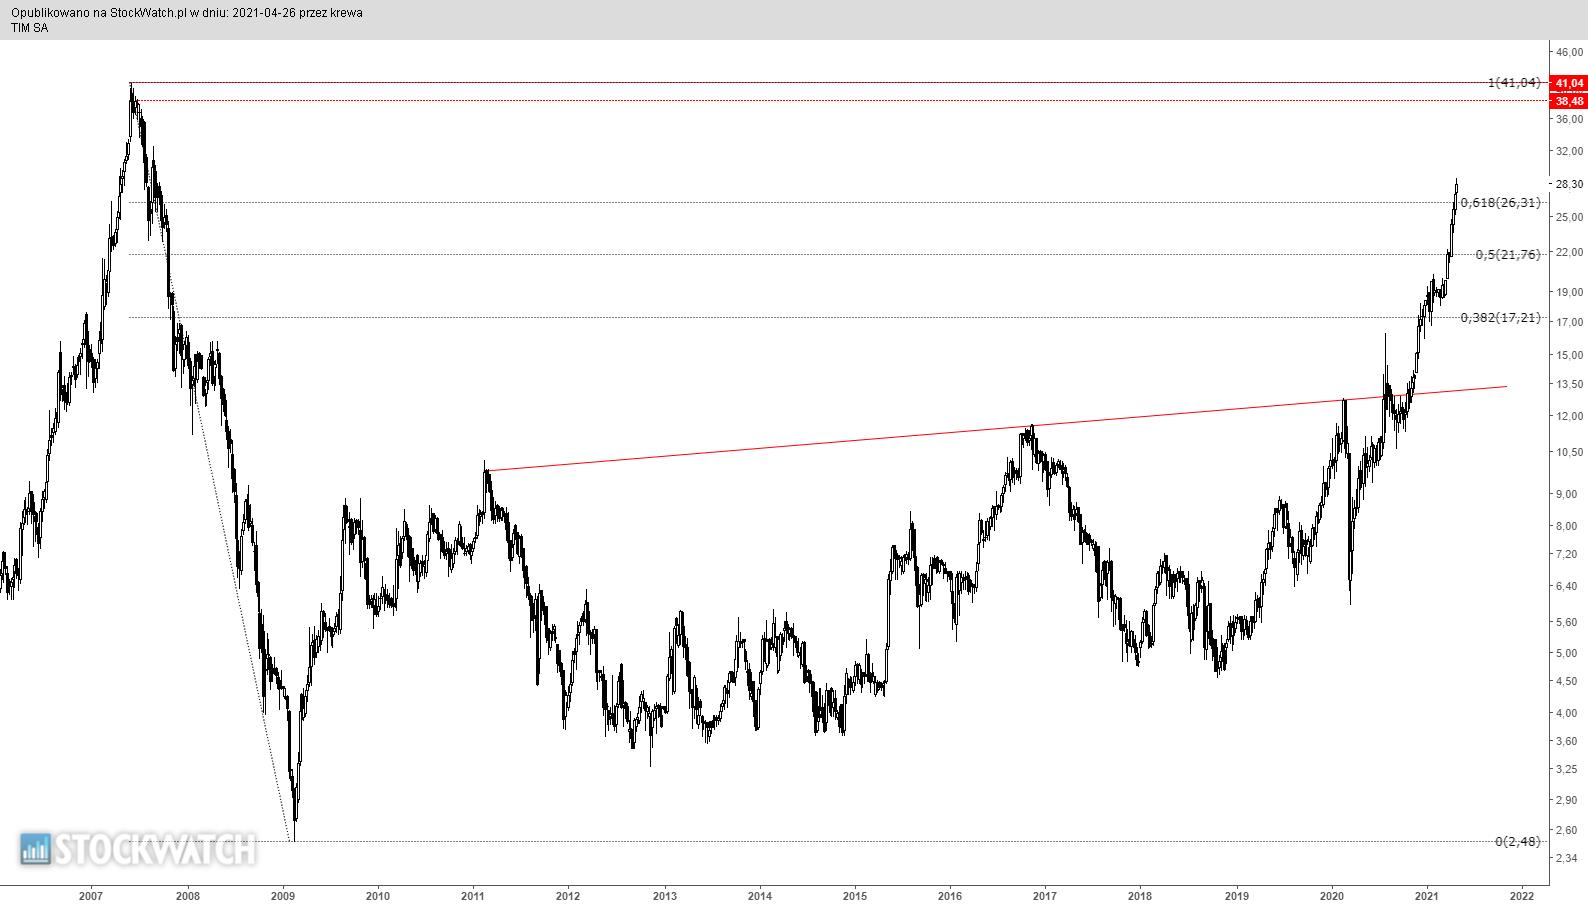1588x904 pixels.
Task: Click the 2008 year axis label
Action: coord(187,896)
